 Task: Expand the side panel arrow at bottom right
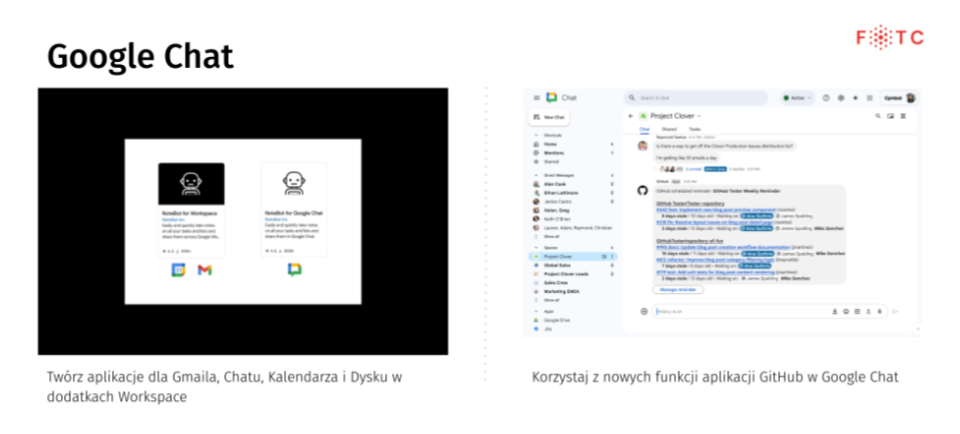(917, 329)
